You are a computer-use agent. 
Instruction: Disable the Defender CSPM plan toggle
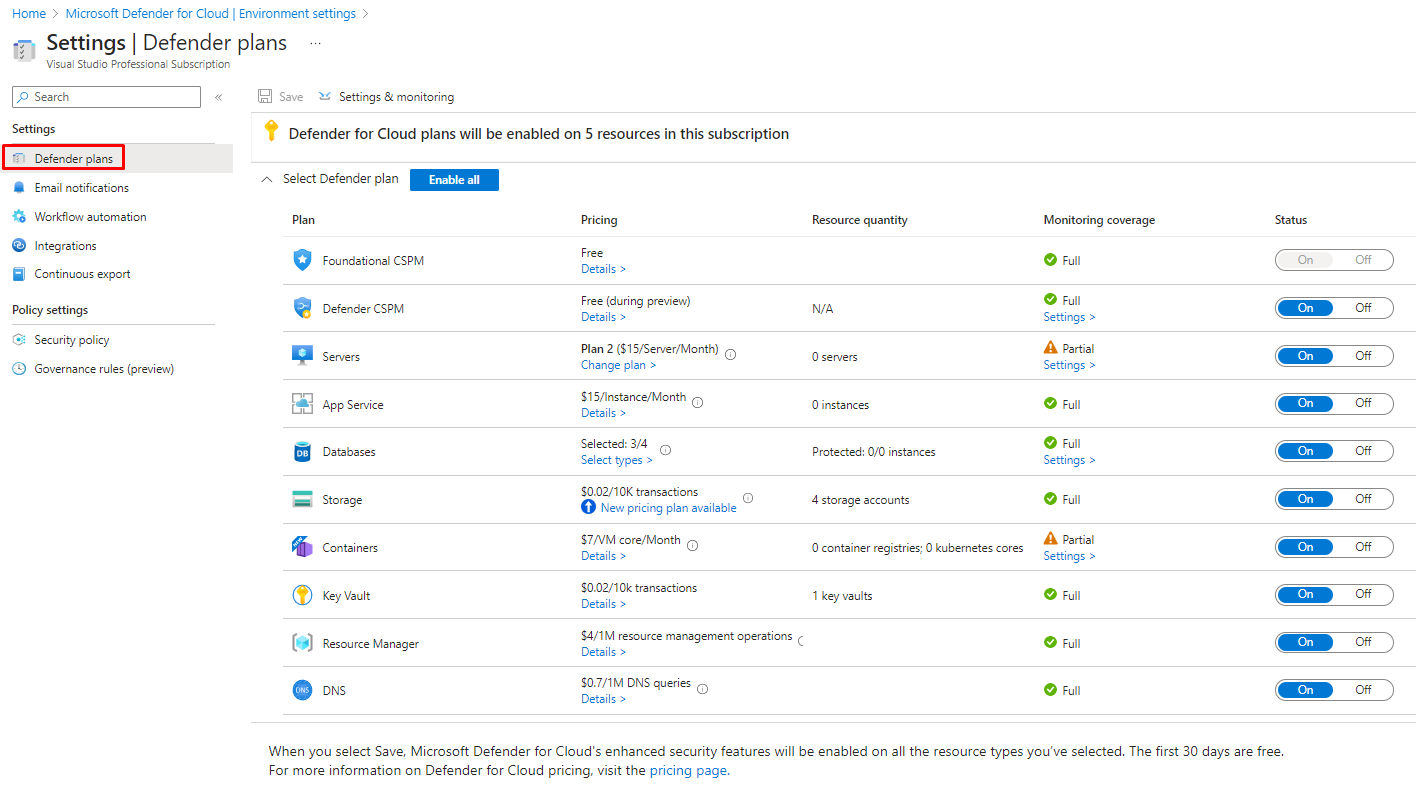pyautogui.click(x=1362, y=308)
